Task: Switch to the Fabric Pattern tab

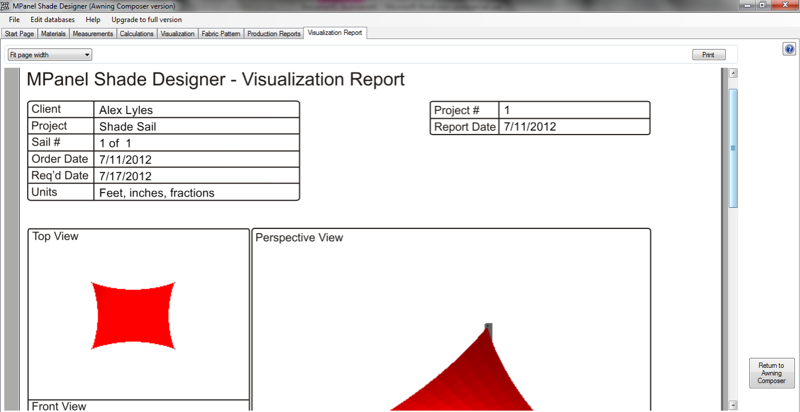Action: coord(220,33)
